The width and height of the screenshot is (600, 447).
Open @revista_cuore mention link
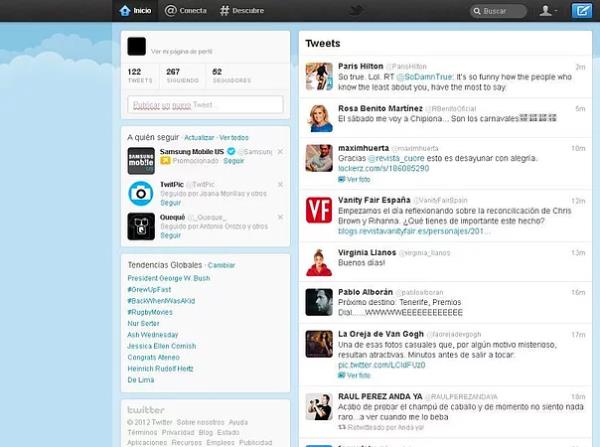pos(396,158)
